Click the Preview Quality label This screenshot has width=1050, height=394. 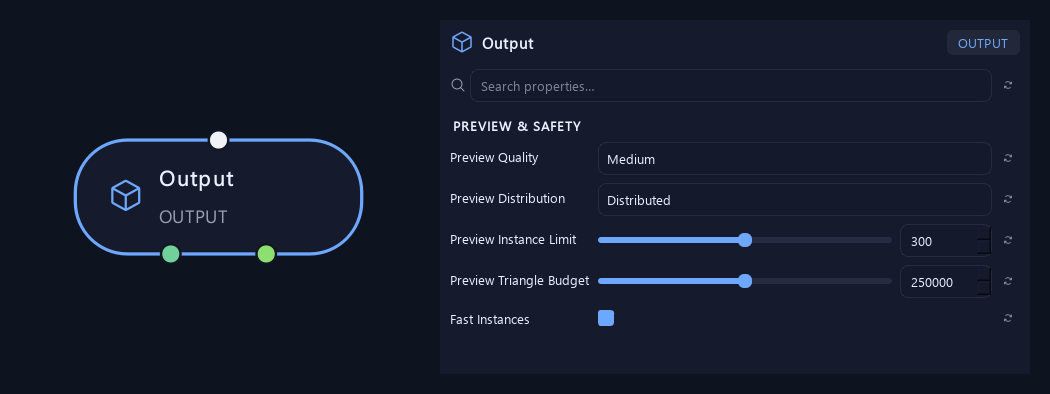click(x=494, y=158)
